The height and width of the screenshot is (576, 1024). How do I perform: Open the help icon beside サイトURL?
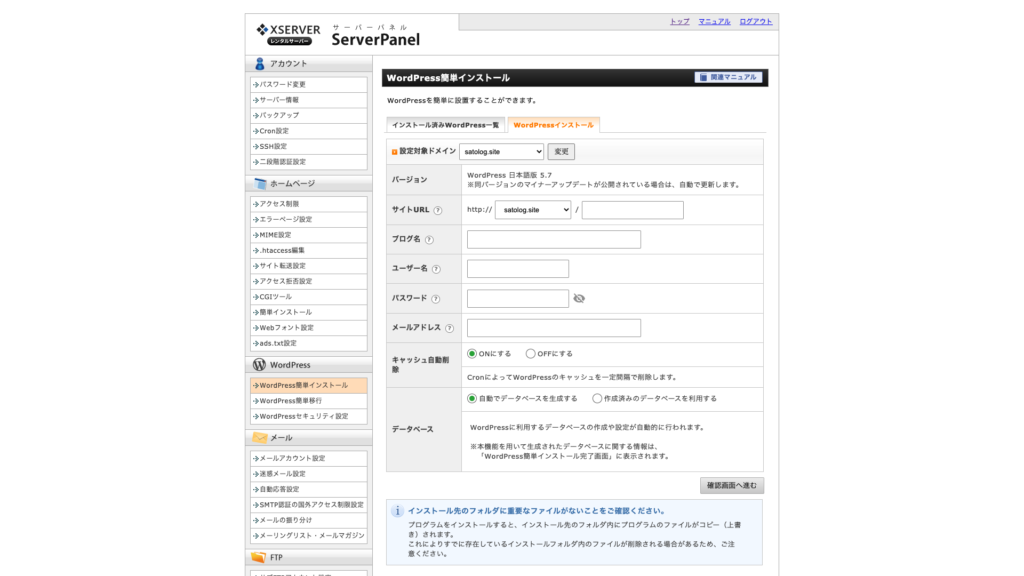438,210
